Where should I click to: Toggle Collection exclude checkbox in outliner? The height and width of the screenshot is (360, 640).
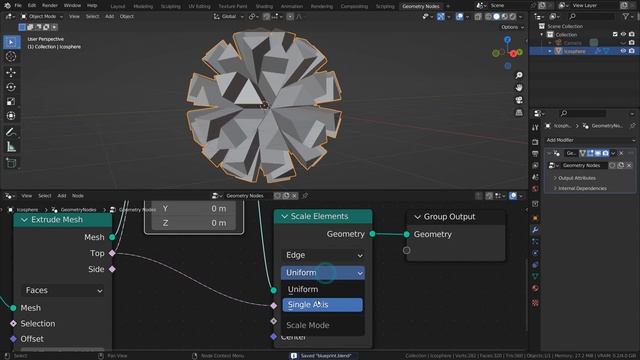[615, 35]
